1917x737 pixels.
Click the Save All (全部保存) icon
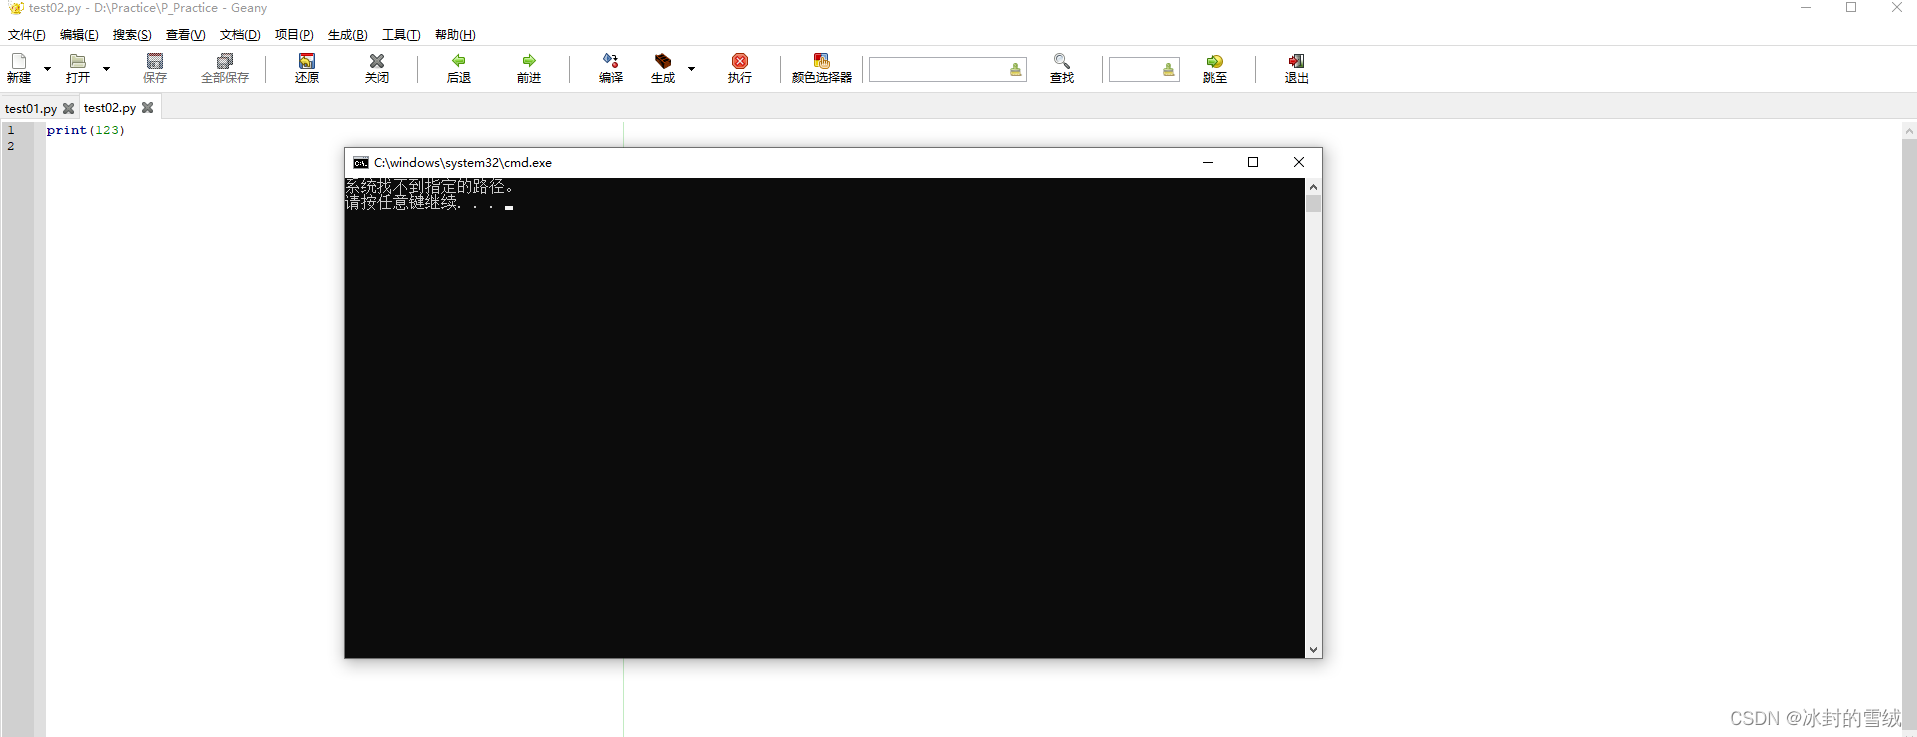[x=225, y=61]
